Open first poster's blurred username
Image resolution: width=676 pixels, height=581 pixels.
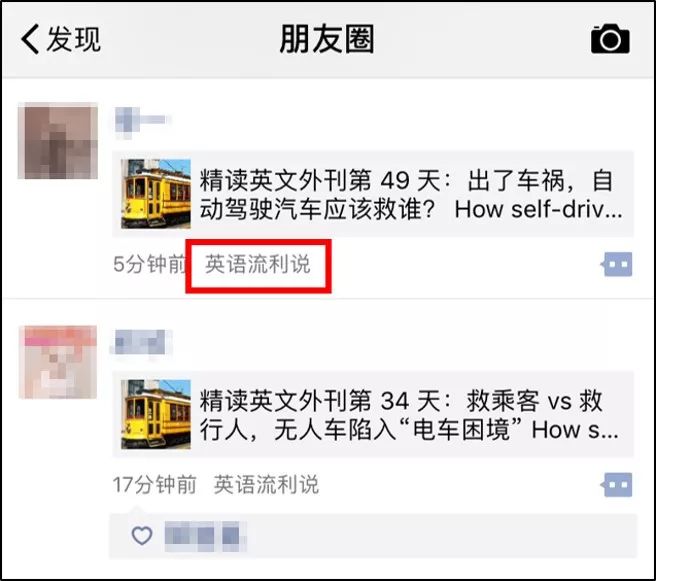pyautogui.click(x=142, y=122)
